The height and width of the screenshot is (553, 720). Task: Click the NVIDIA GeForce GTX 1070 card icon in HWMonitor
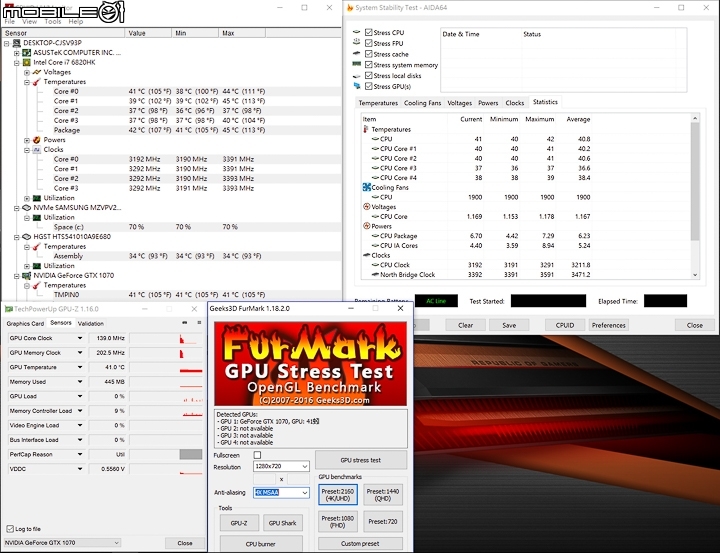(27, 276)
